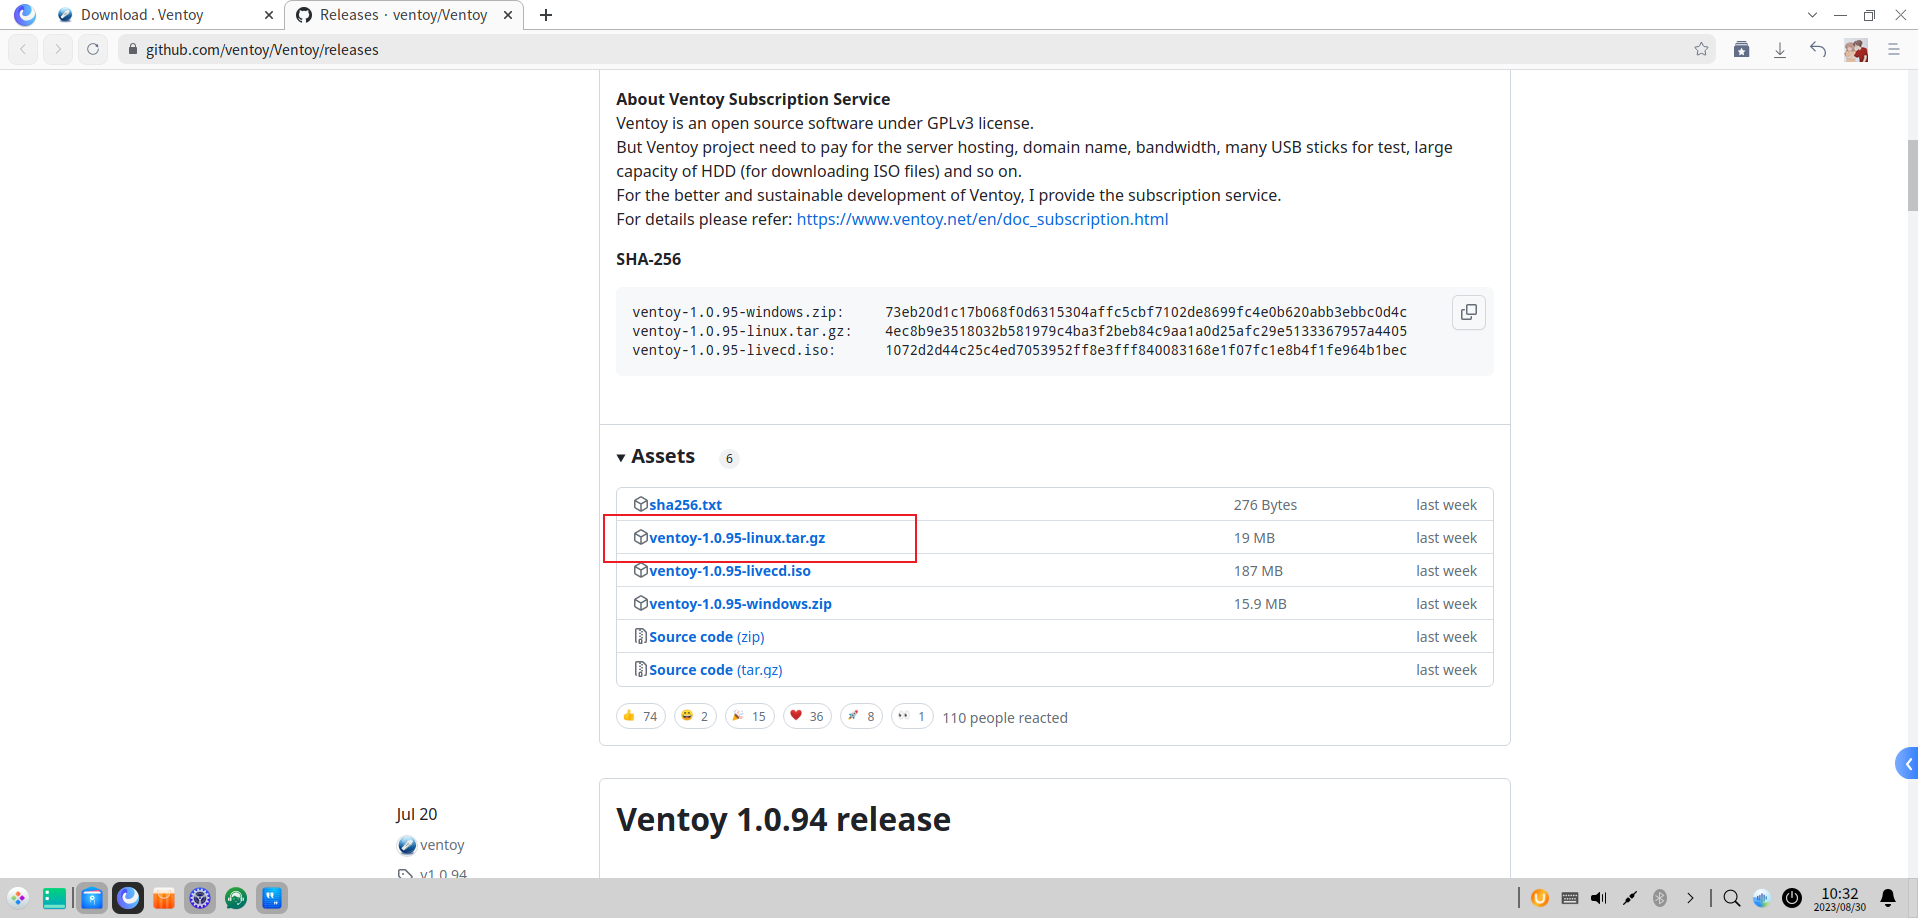
Task: Click the page vertical scrollbar thumb
Action: pyautogui.click(x=1912, y=175)
